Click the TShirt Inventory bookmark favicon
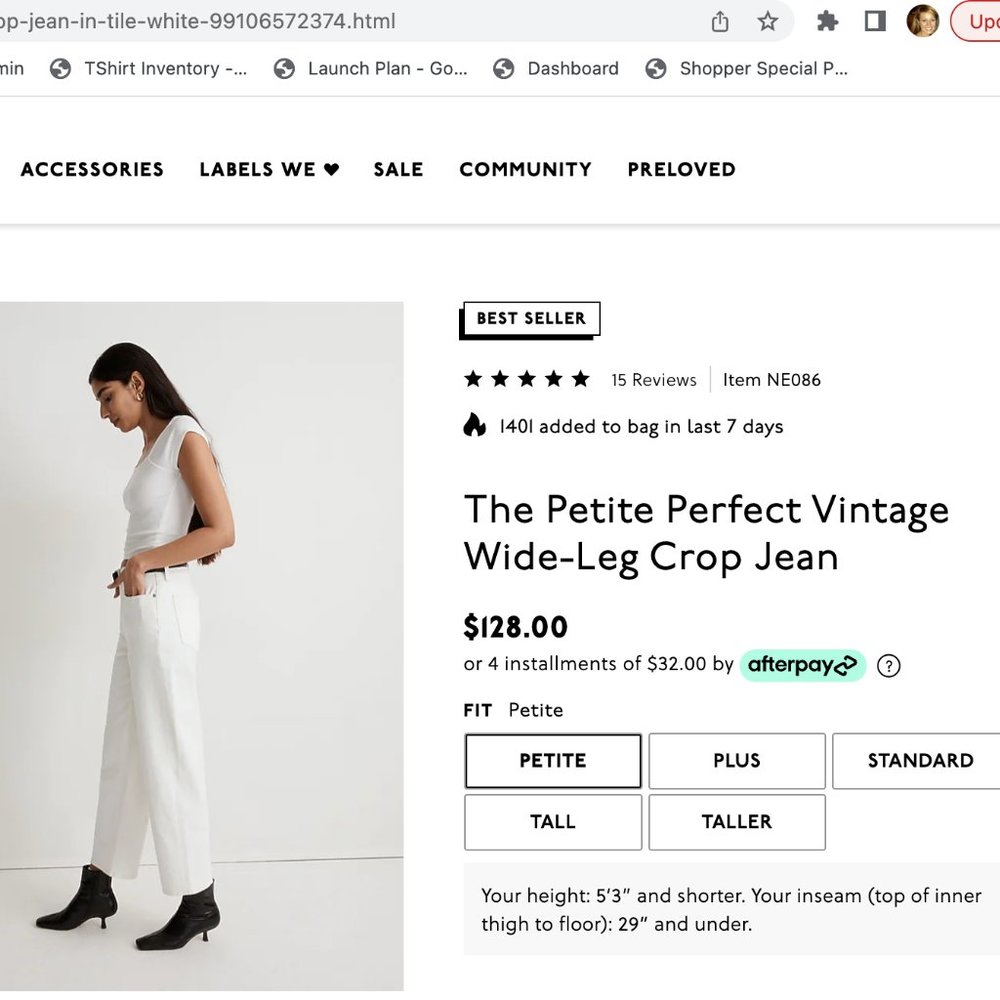 [62, 68]
